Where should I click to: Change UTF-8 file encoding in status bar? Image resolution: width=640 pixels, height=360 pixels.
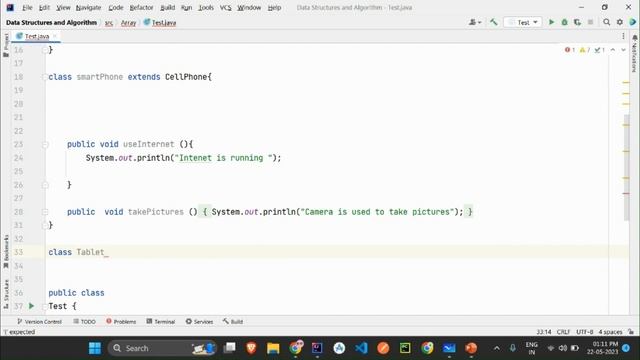tap(584, 332)
